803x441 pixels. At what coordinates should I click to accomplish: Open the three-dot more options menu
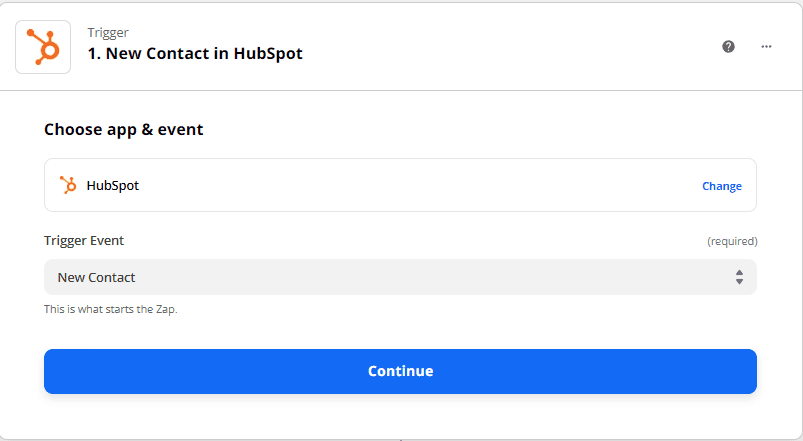767,46
